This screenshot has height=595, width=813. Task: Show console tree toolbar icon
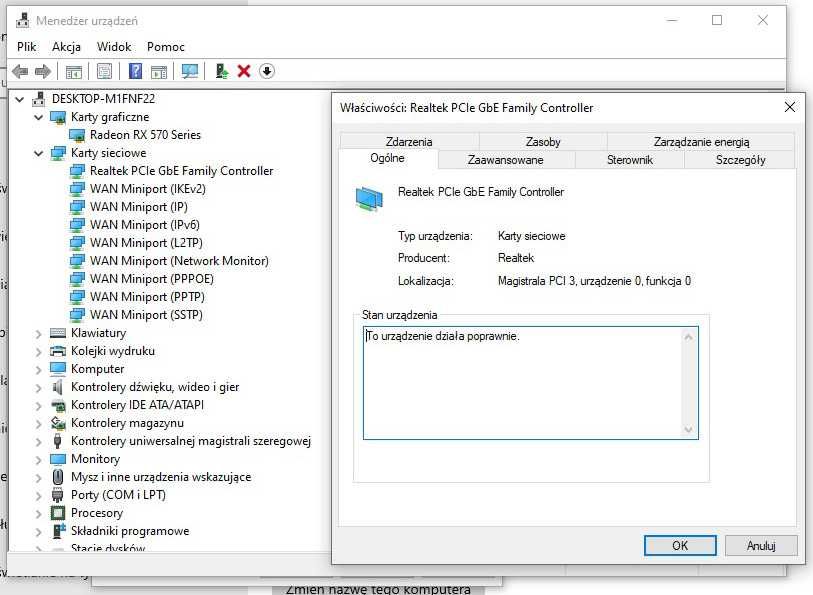(74, 71)
